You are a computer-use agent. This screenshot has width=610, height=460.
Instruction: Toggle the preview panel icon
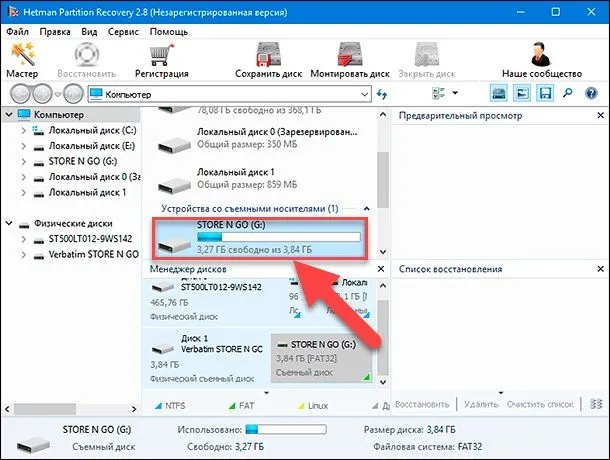click(x=522, y=93)
